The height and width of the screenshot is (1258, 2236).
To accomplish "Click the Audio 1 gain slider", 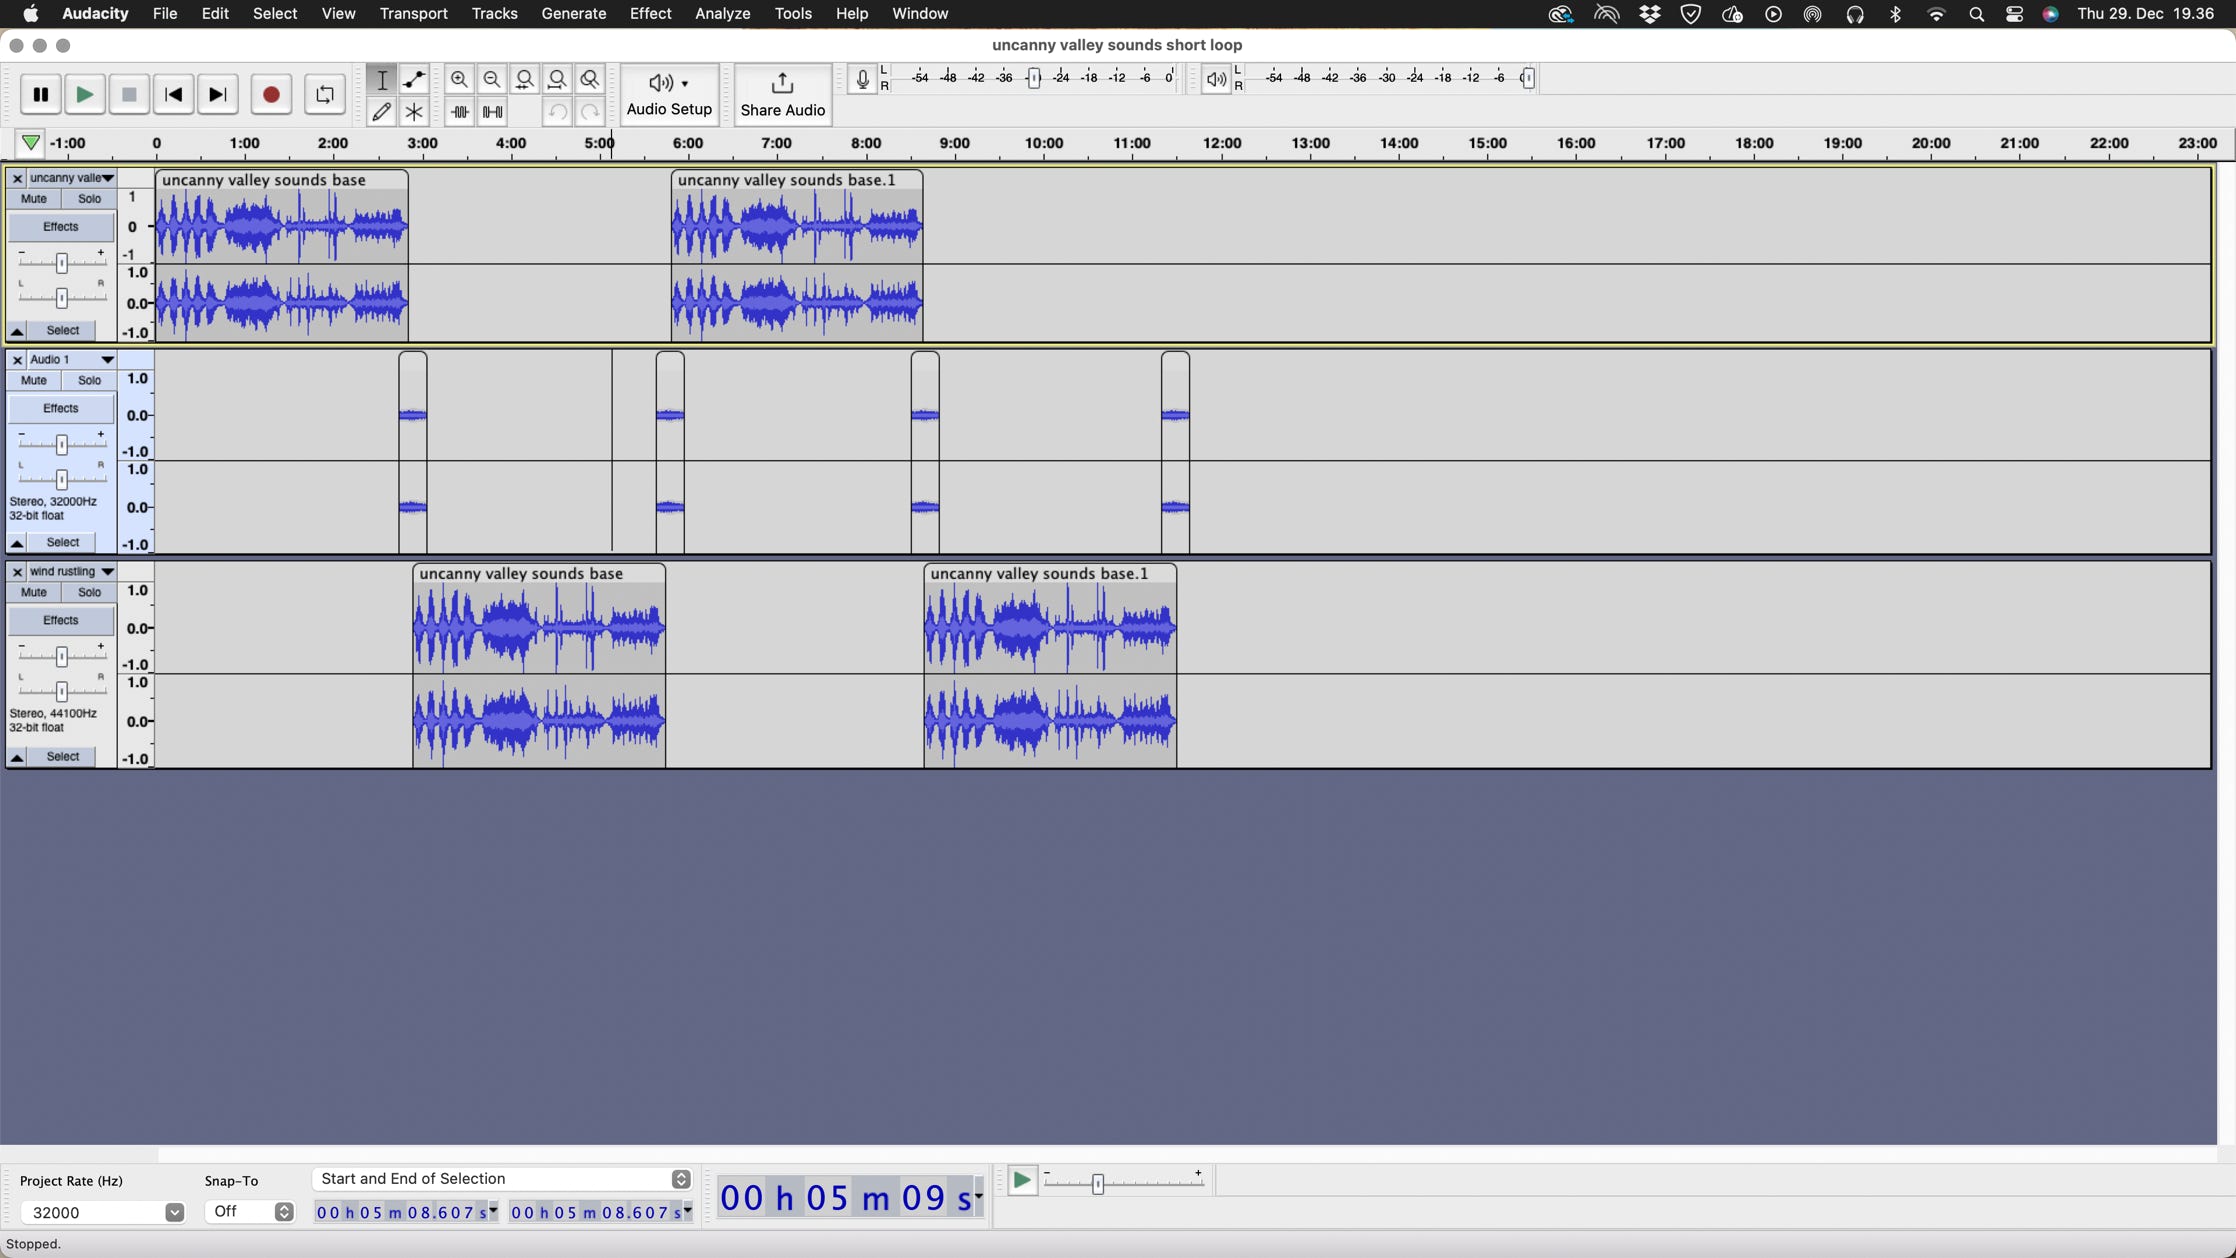I will click(x=62, y=444).
